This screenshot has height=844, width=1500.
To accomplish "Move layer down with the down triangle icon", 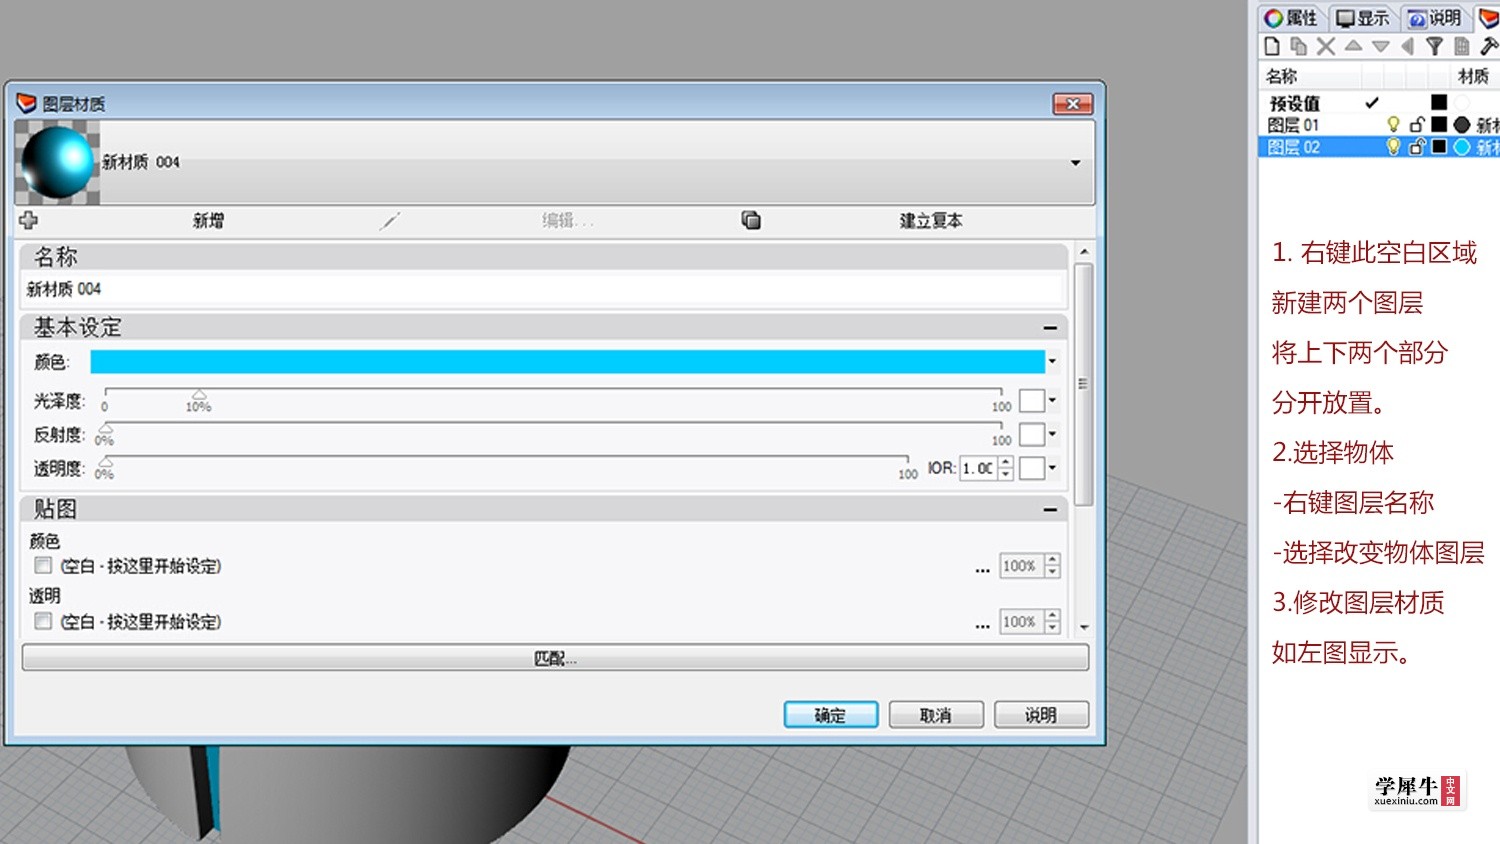I will click(1381, 46).
